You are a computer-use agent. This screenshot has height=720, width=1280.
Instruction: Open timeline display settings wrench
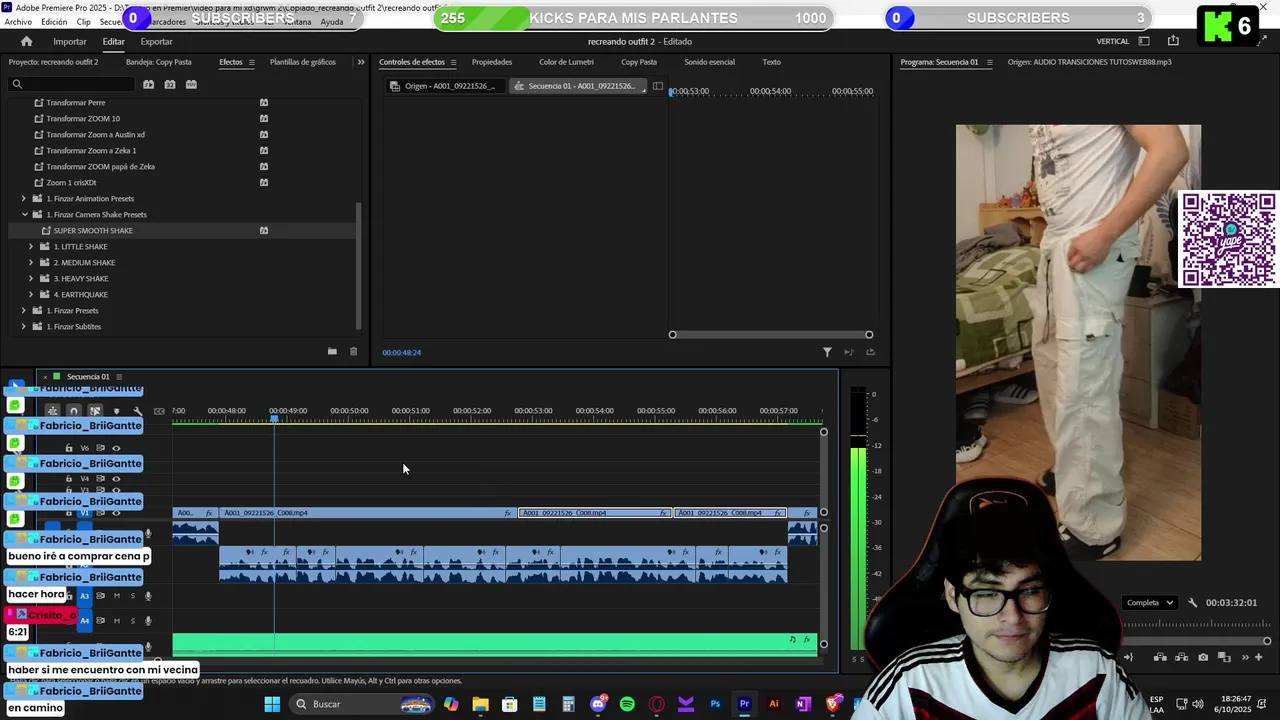pyautogui.click(x=138, y=411)
